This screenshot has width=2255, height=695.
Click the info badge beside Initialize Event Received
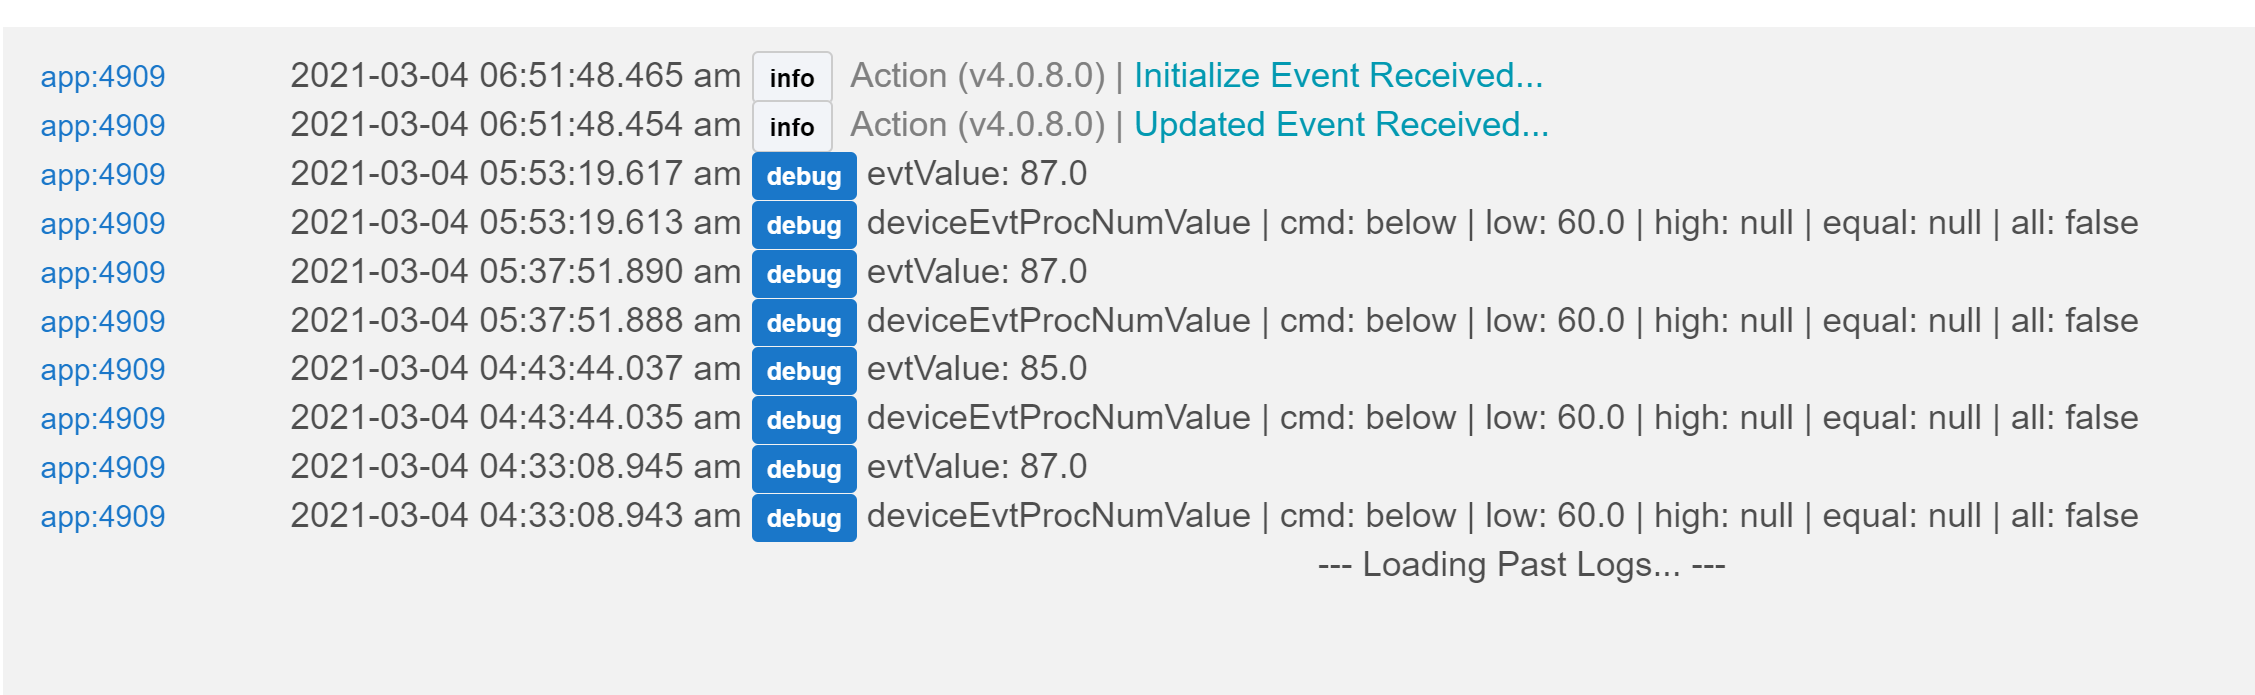tap(791, 77)
